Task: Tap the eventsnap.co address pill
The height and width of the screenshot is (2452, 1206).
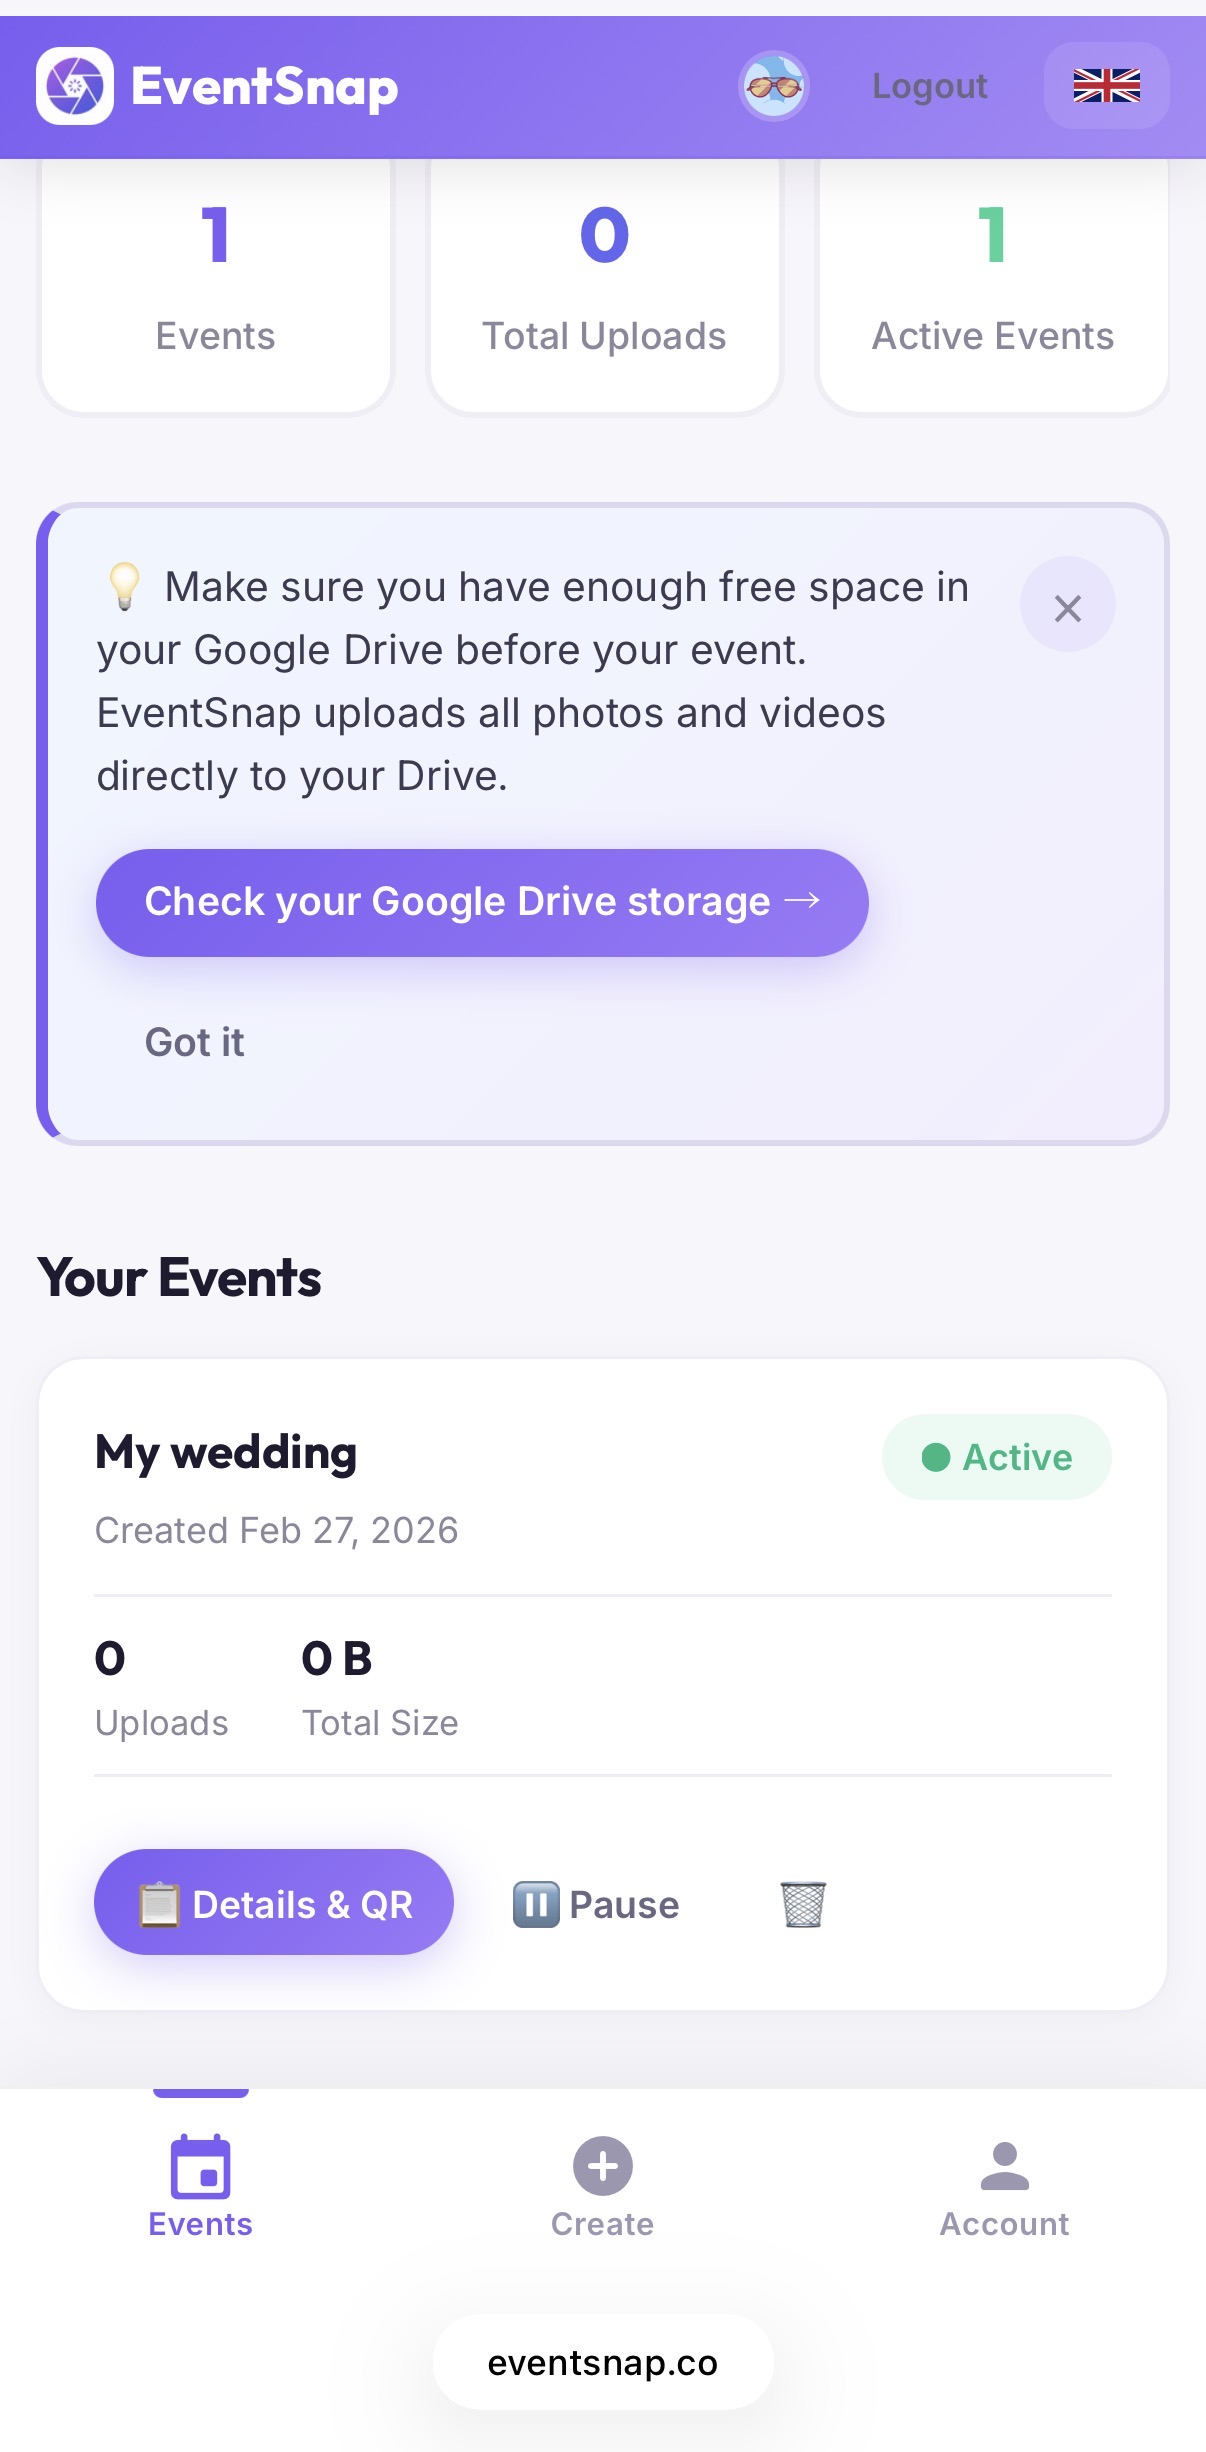Action: coord(603,2362)
